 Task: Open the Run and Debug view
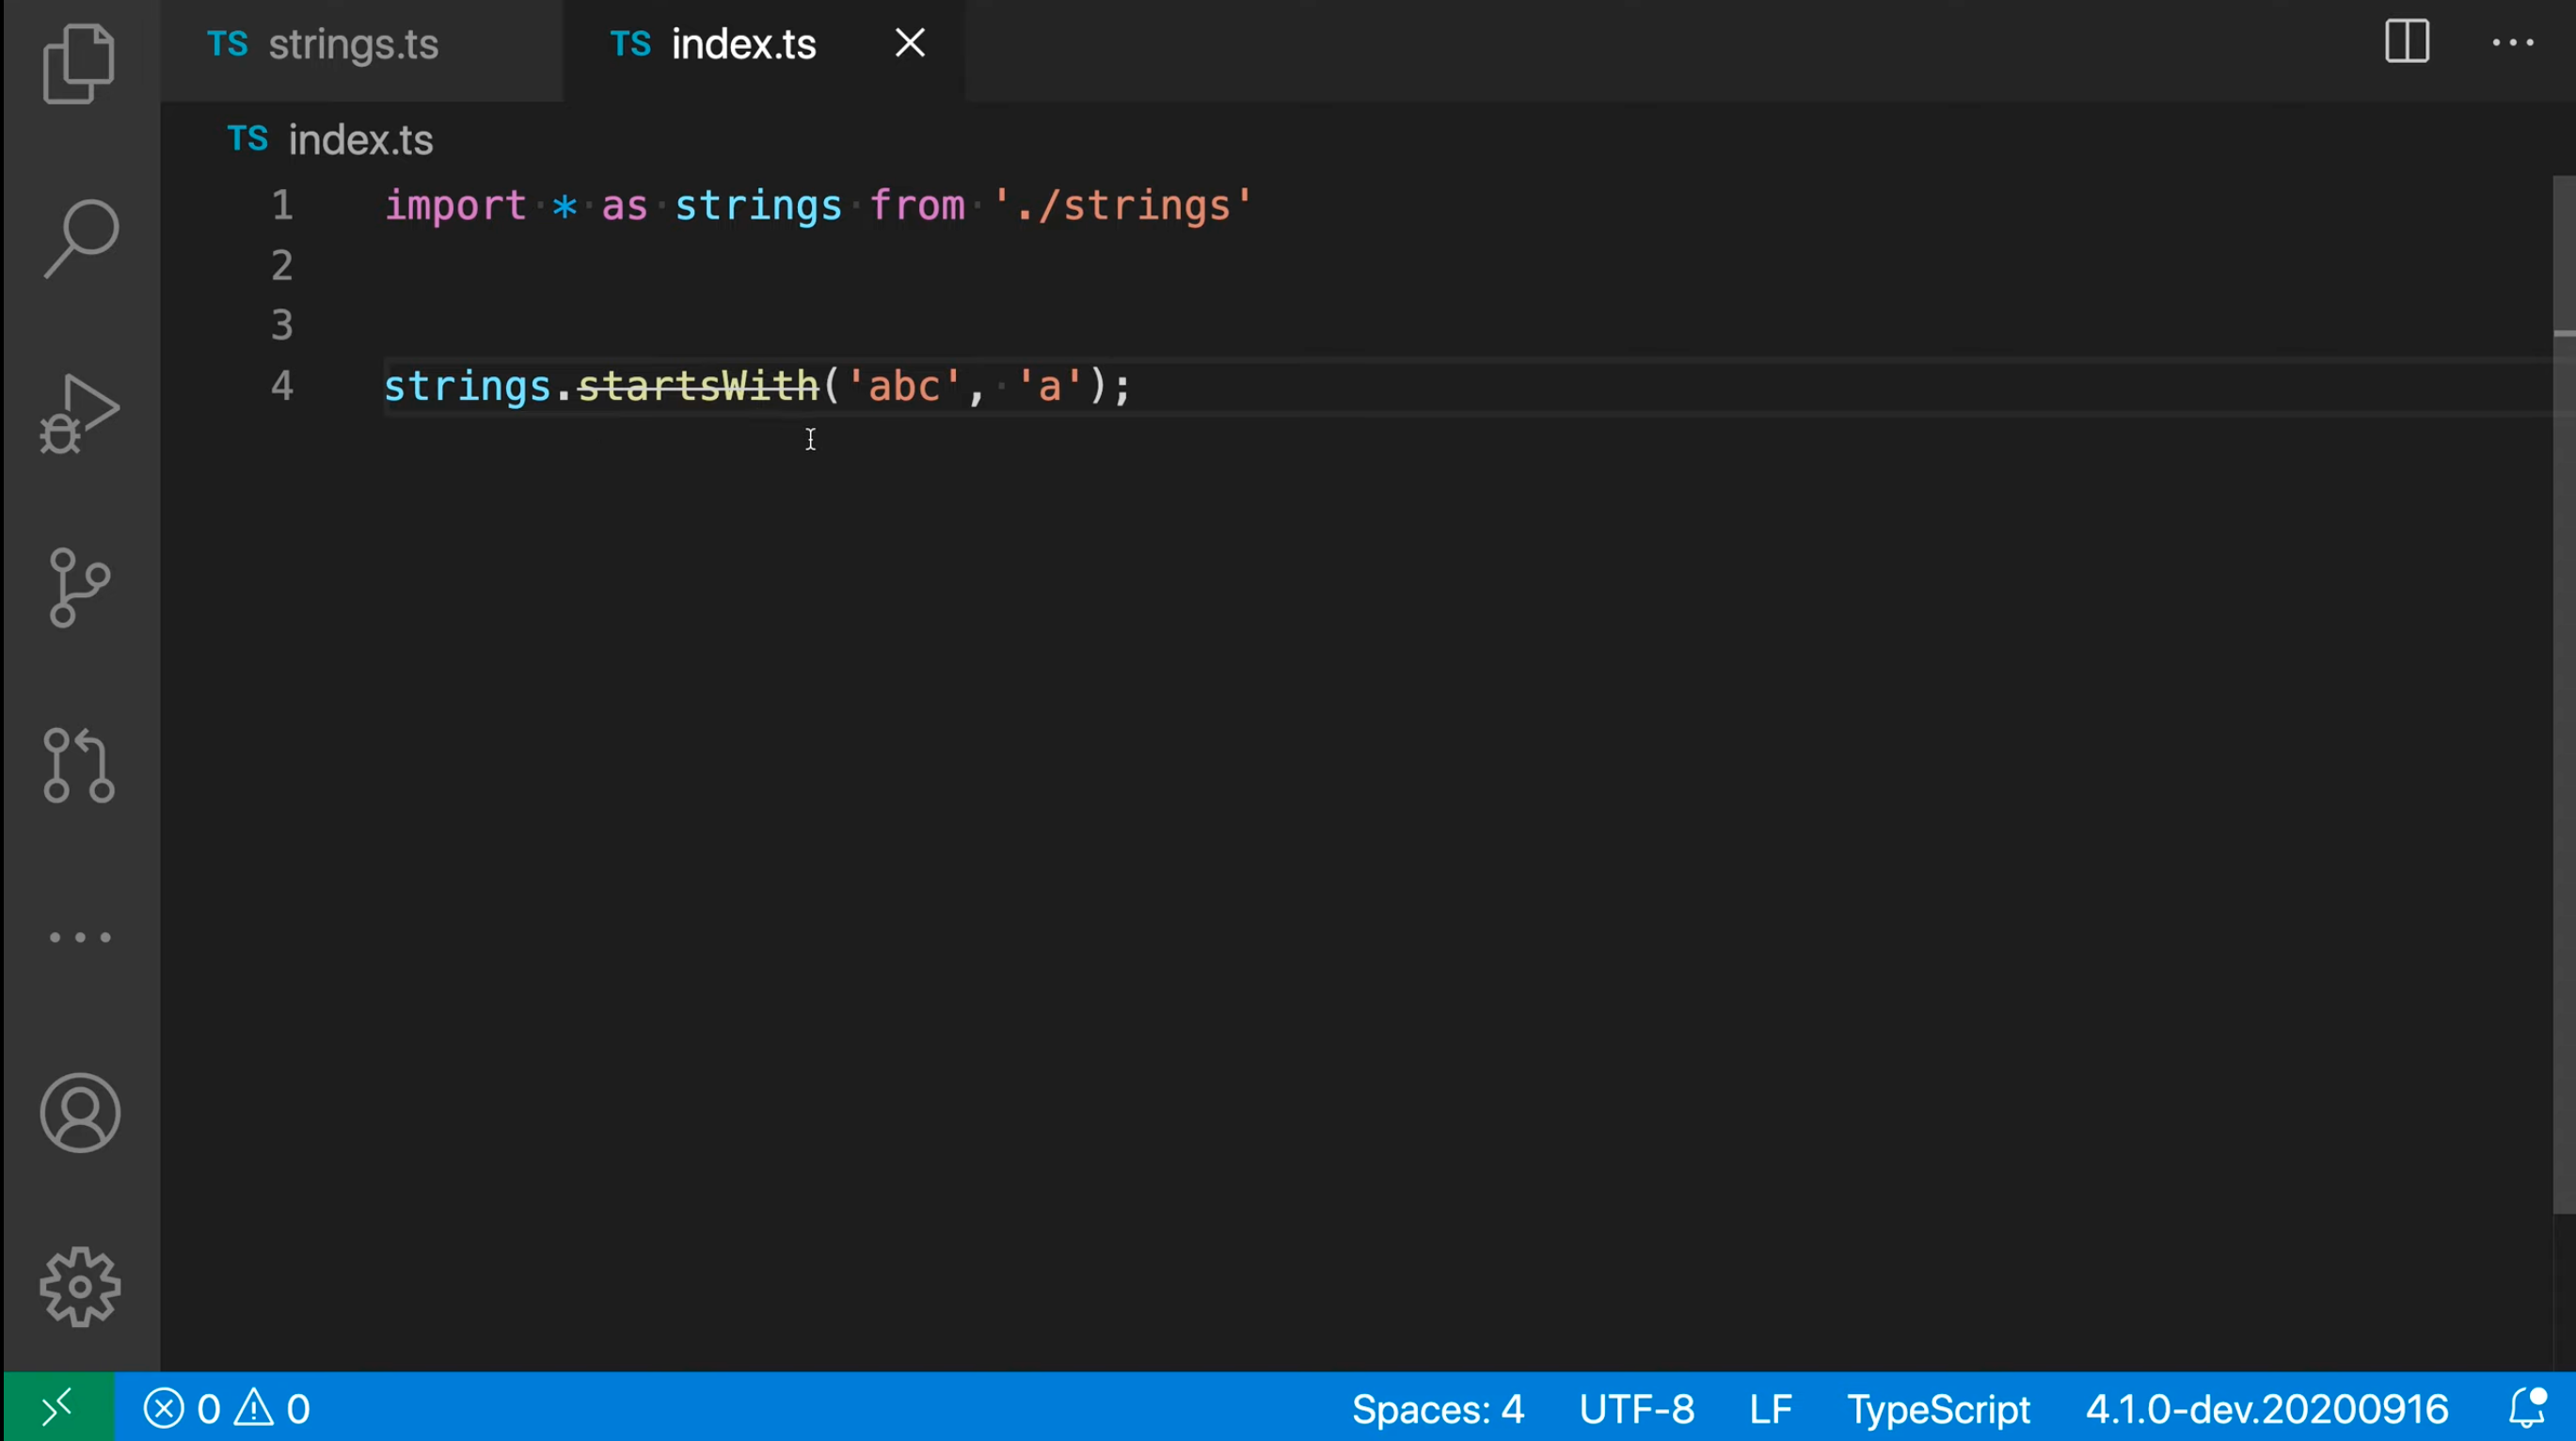click(x=79, y=413)
